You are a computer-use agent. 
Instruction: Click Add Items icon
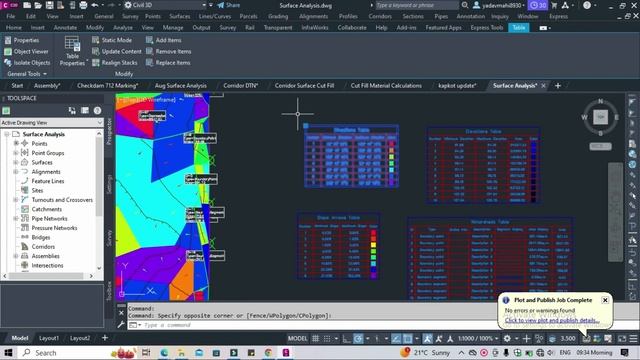pyautogui.click(x=149, y=40)
